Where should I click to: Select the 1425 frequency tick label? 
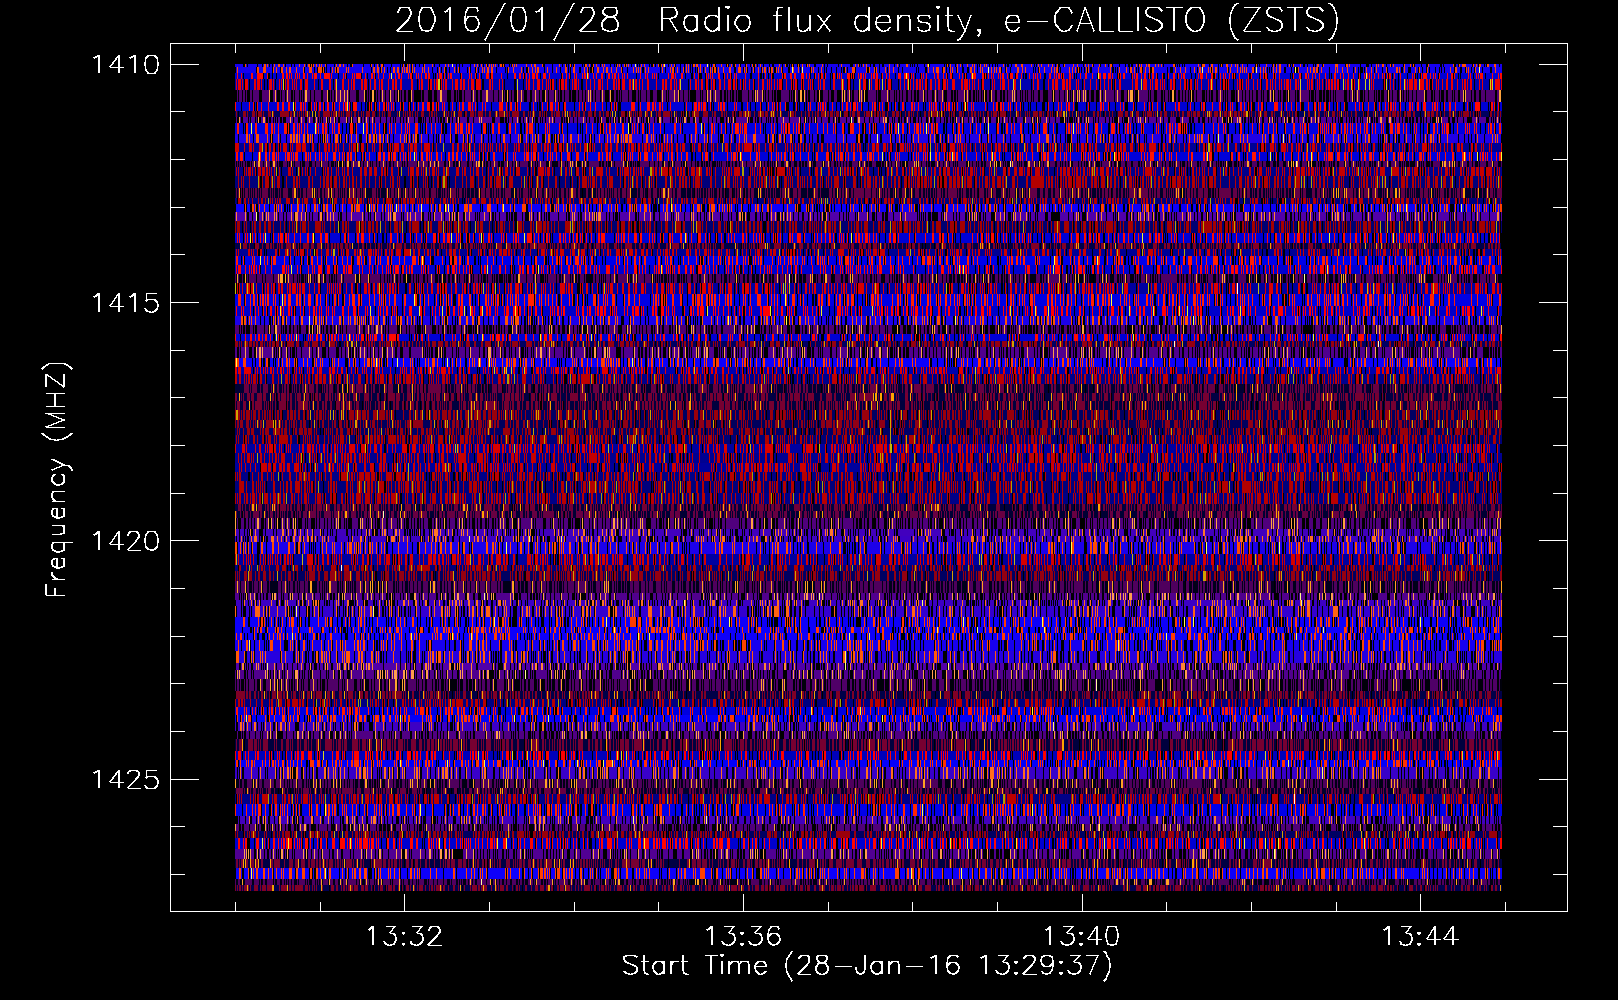pos(125,779)
